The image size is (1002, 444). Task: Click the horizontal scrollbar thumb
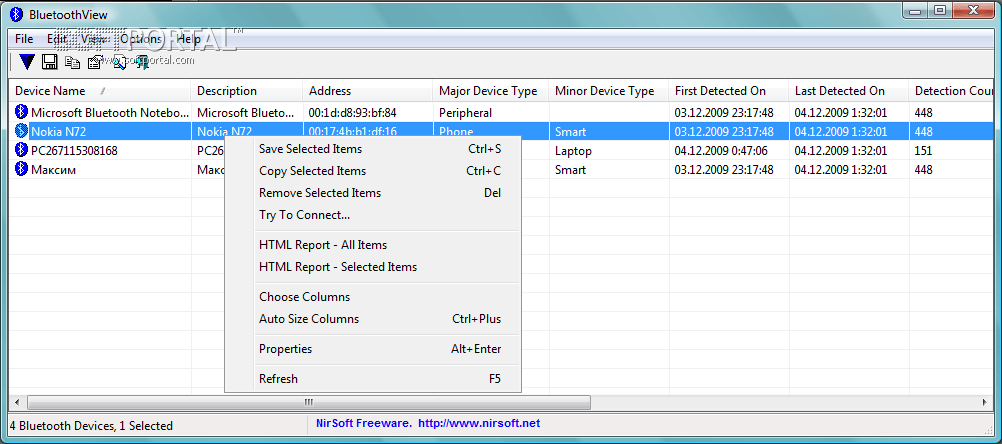[309, 402]
